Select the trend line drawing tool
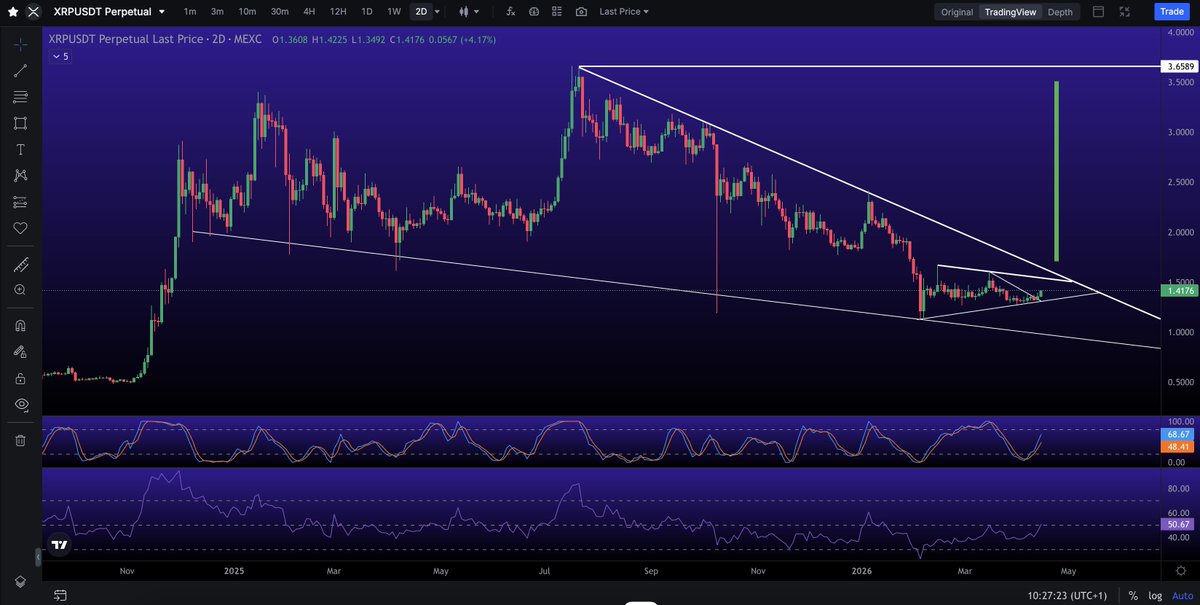The height and width of the screenshot is (605, 1200). pos(20,71)
